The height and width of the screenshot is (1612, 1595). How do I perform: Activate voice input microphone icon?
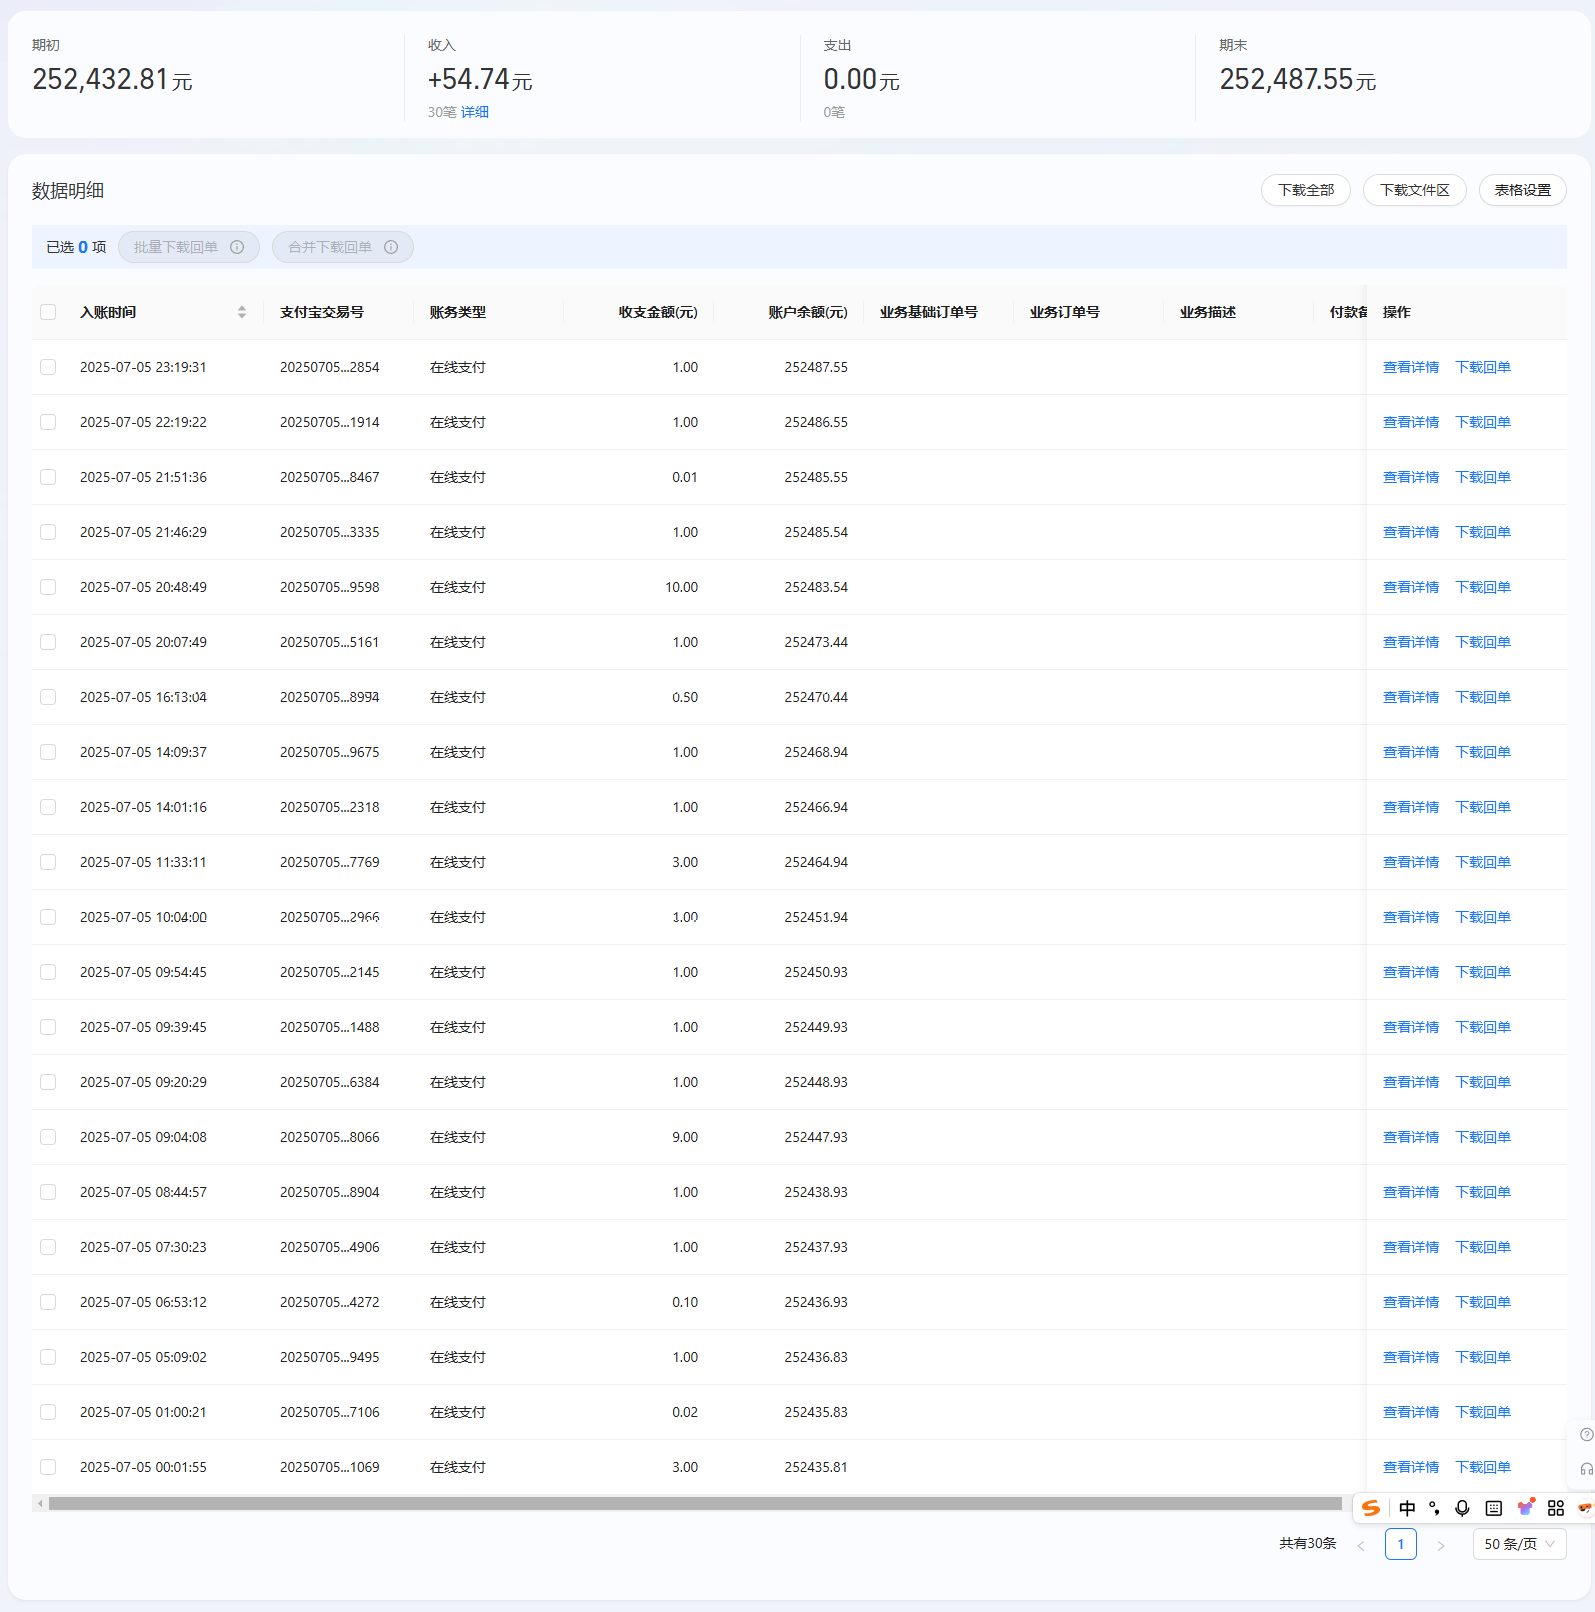point(1462,1508)
